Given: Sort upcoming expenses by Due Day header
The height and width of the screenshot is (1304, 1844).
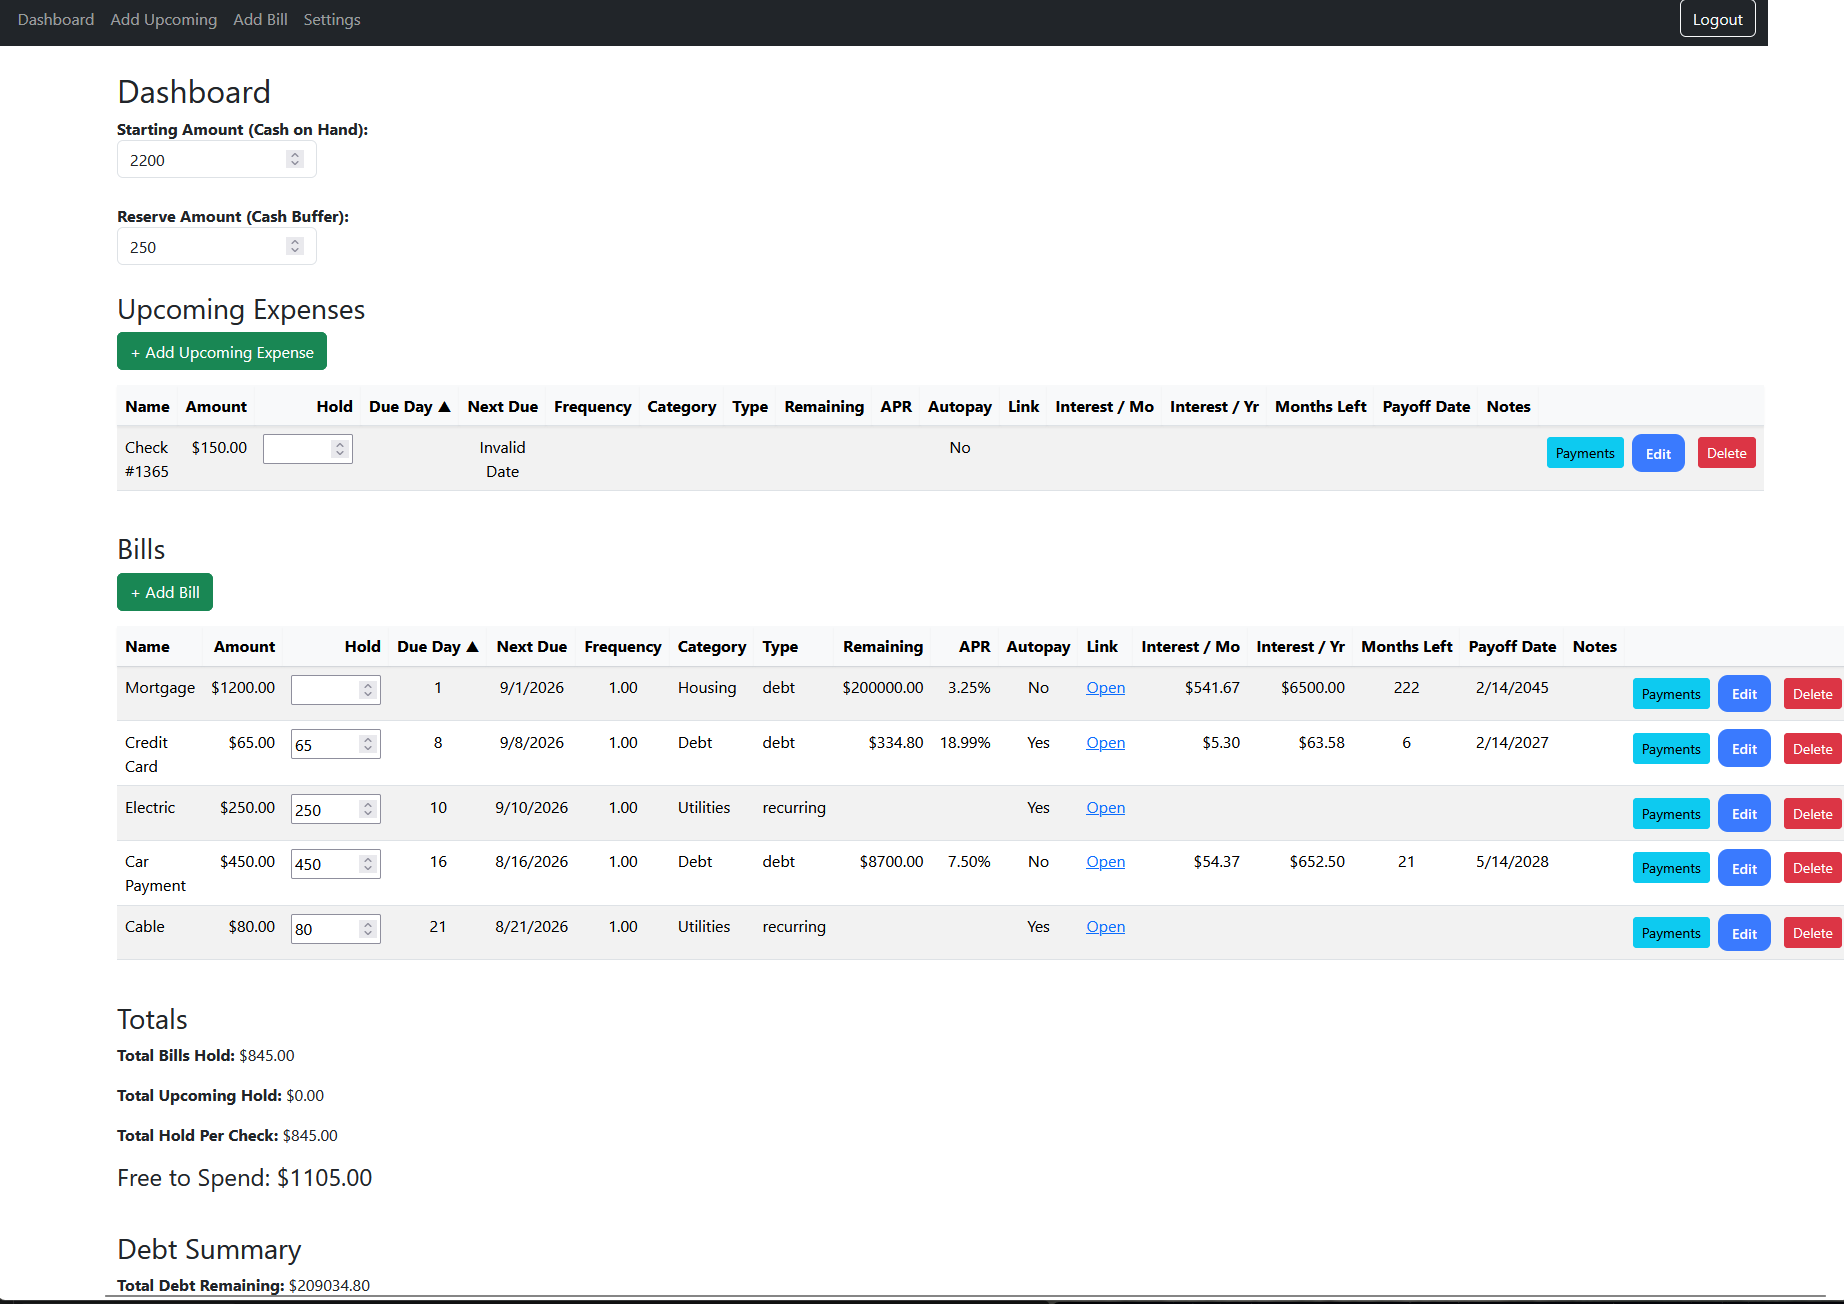Looking at the screenshot, I should pos(410,406).
